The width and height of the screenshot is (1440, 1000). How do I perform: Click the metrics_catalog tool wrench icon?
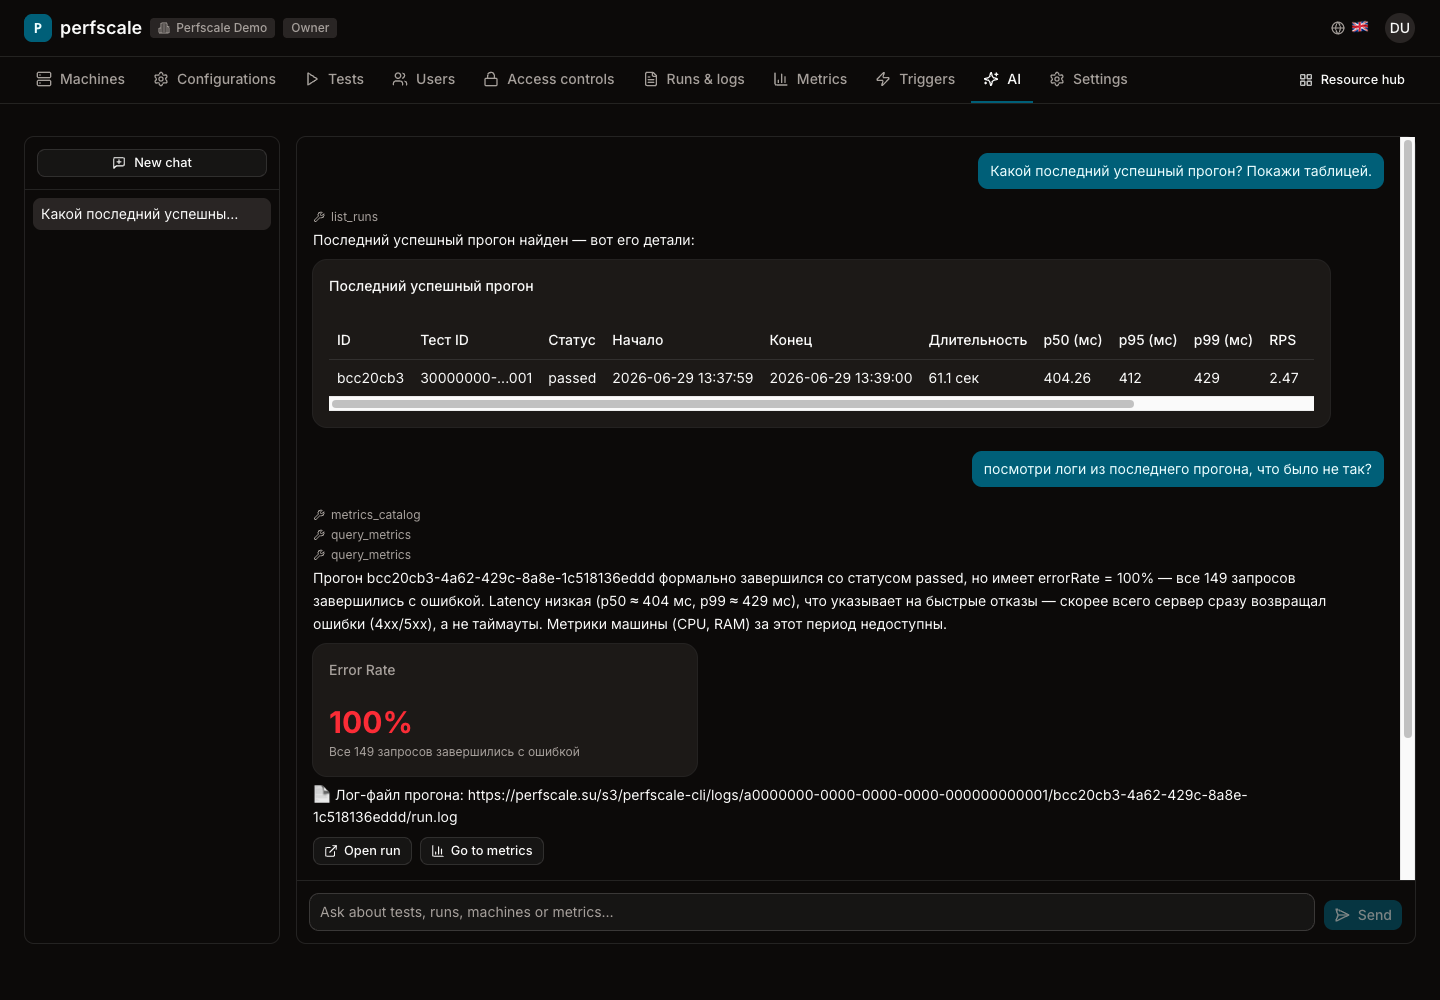click(x=319, y=515)
